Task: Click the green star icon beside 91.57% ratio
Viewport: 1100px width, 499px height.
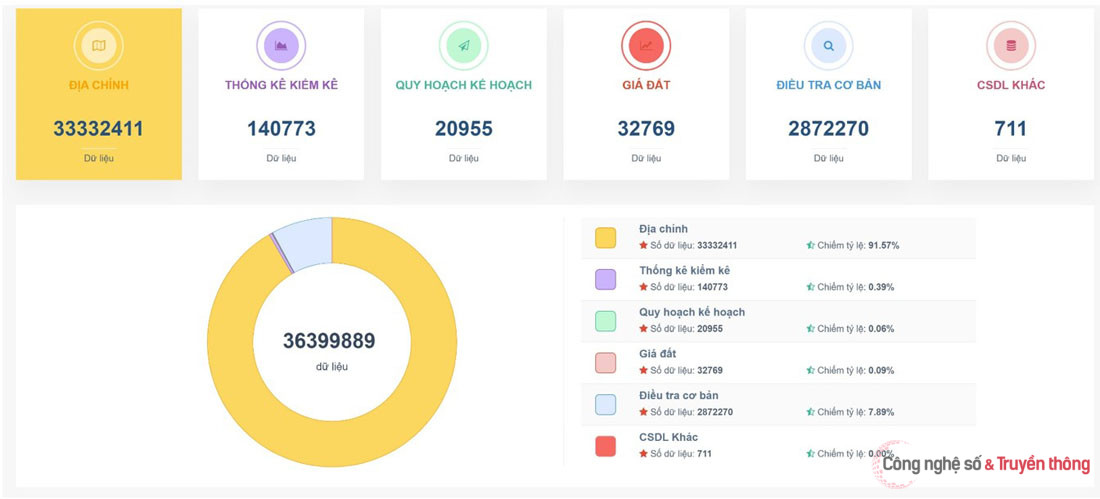Action: [x=811, y=245]
